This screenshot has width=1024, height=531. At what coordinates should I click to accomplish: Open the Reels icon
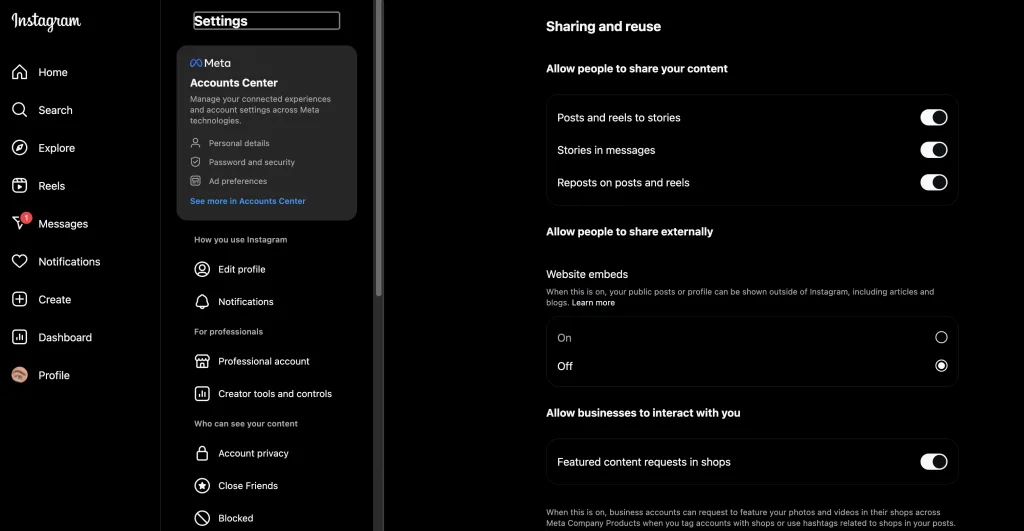[x=20, y=186]
